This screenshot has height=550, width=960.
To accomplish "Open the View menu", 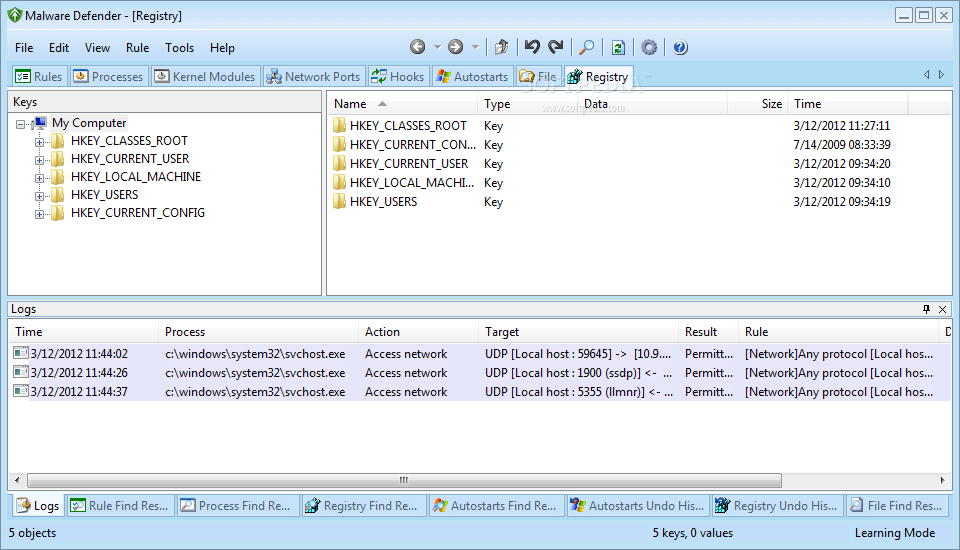I will pyautogui.click(x=97, y=48).
